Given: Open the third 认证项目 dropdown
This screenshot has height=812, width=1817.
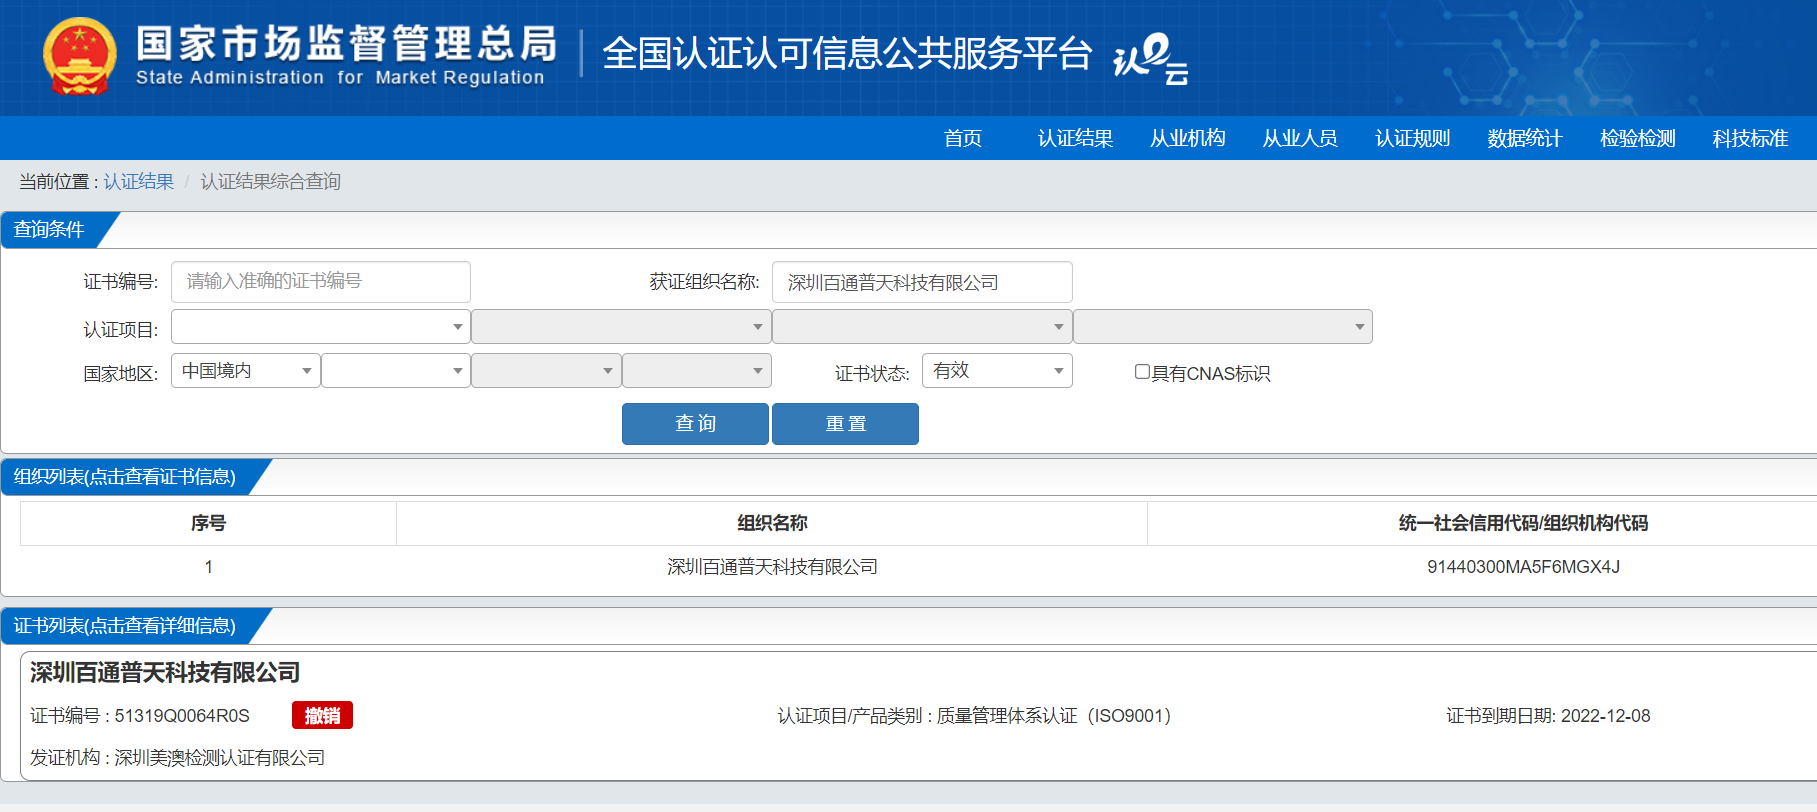Looking at the screenshot, I should tap(922, 326).
